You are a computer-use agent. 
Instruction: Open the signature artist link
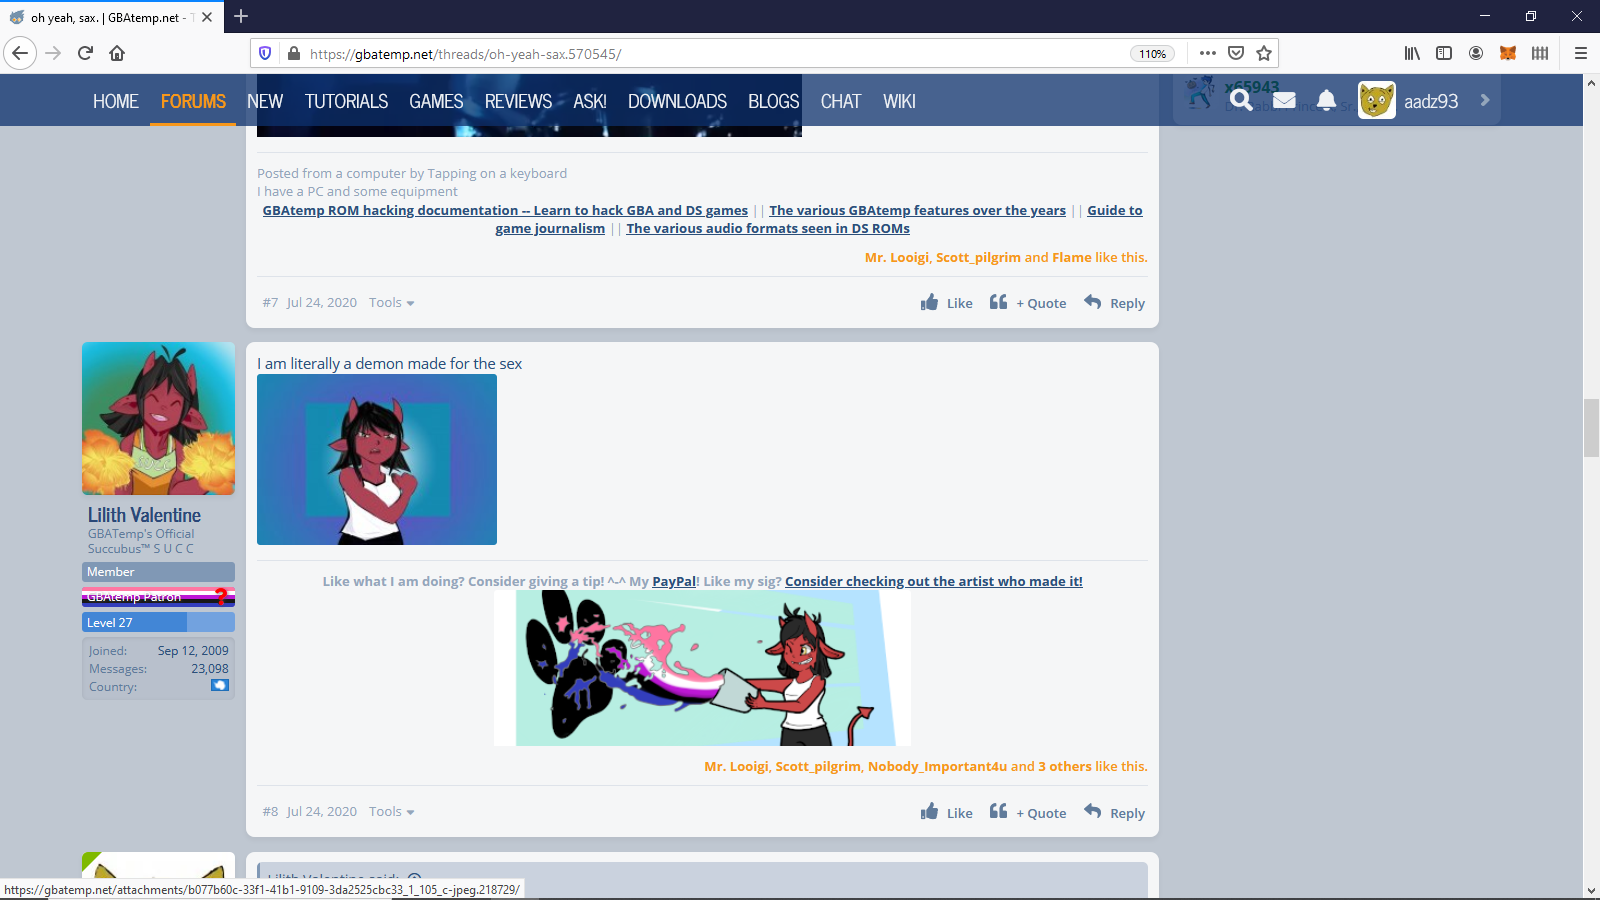934,581
